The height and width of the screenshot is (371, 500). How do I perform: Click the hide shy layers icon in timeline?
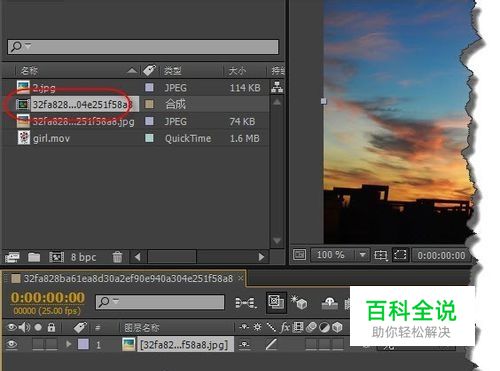point(330,303)
